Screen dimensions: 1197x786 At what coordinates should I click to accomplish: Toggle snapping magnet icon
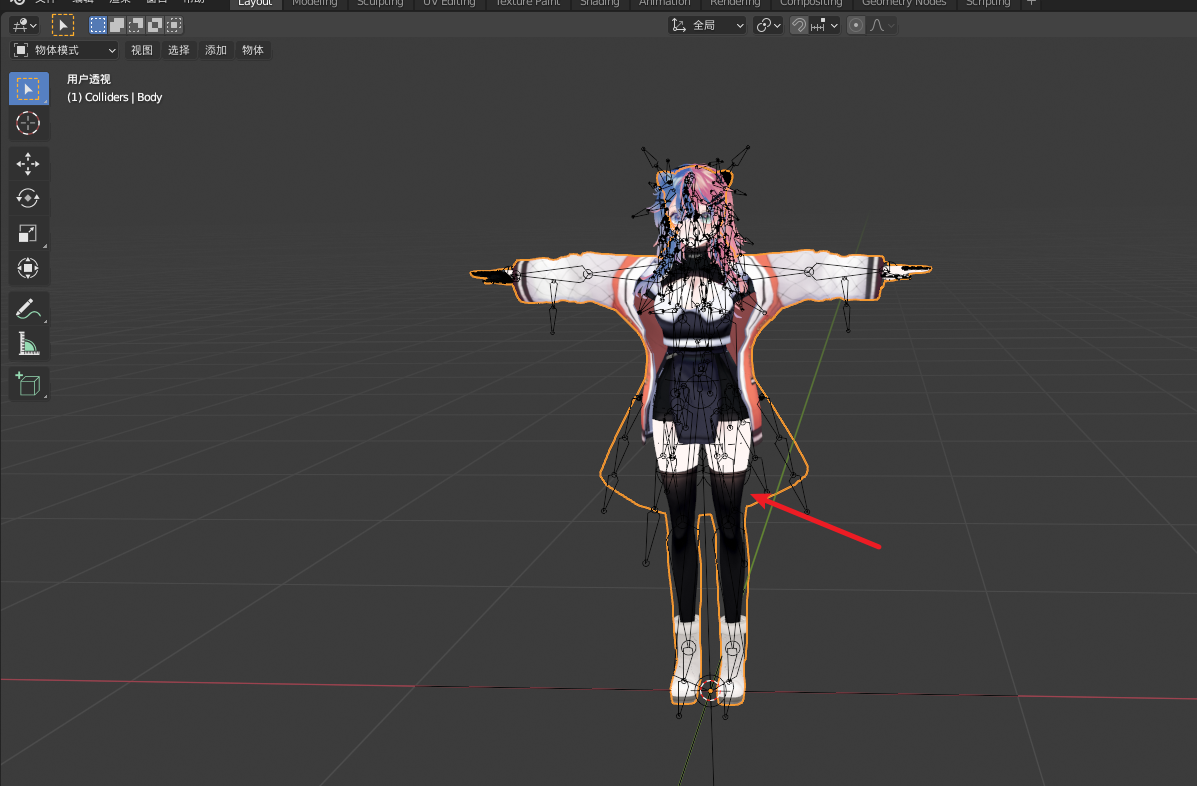click(799, 25)
